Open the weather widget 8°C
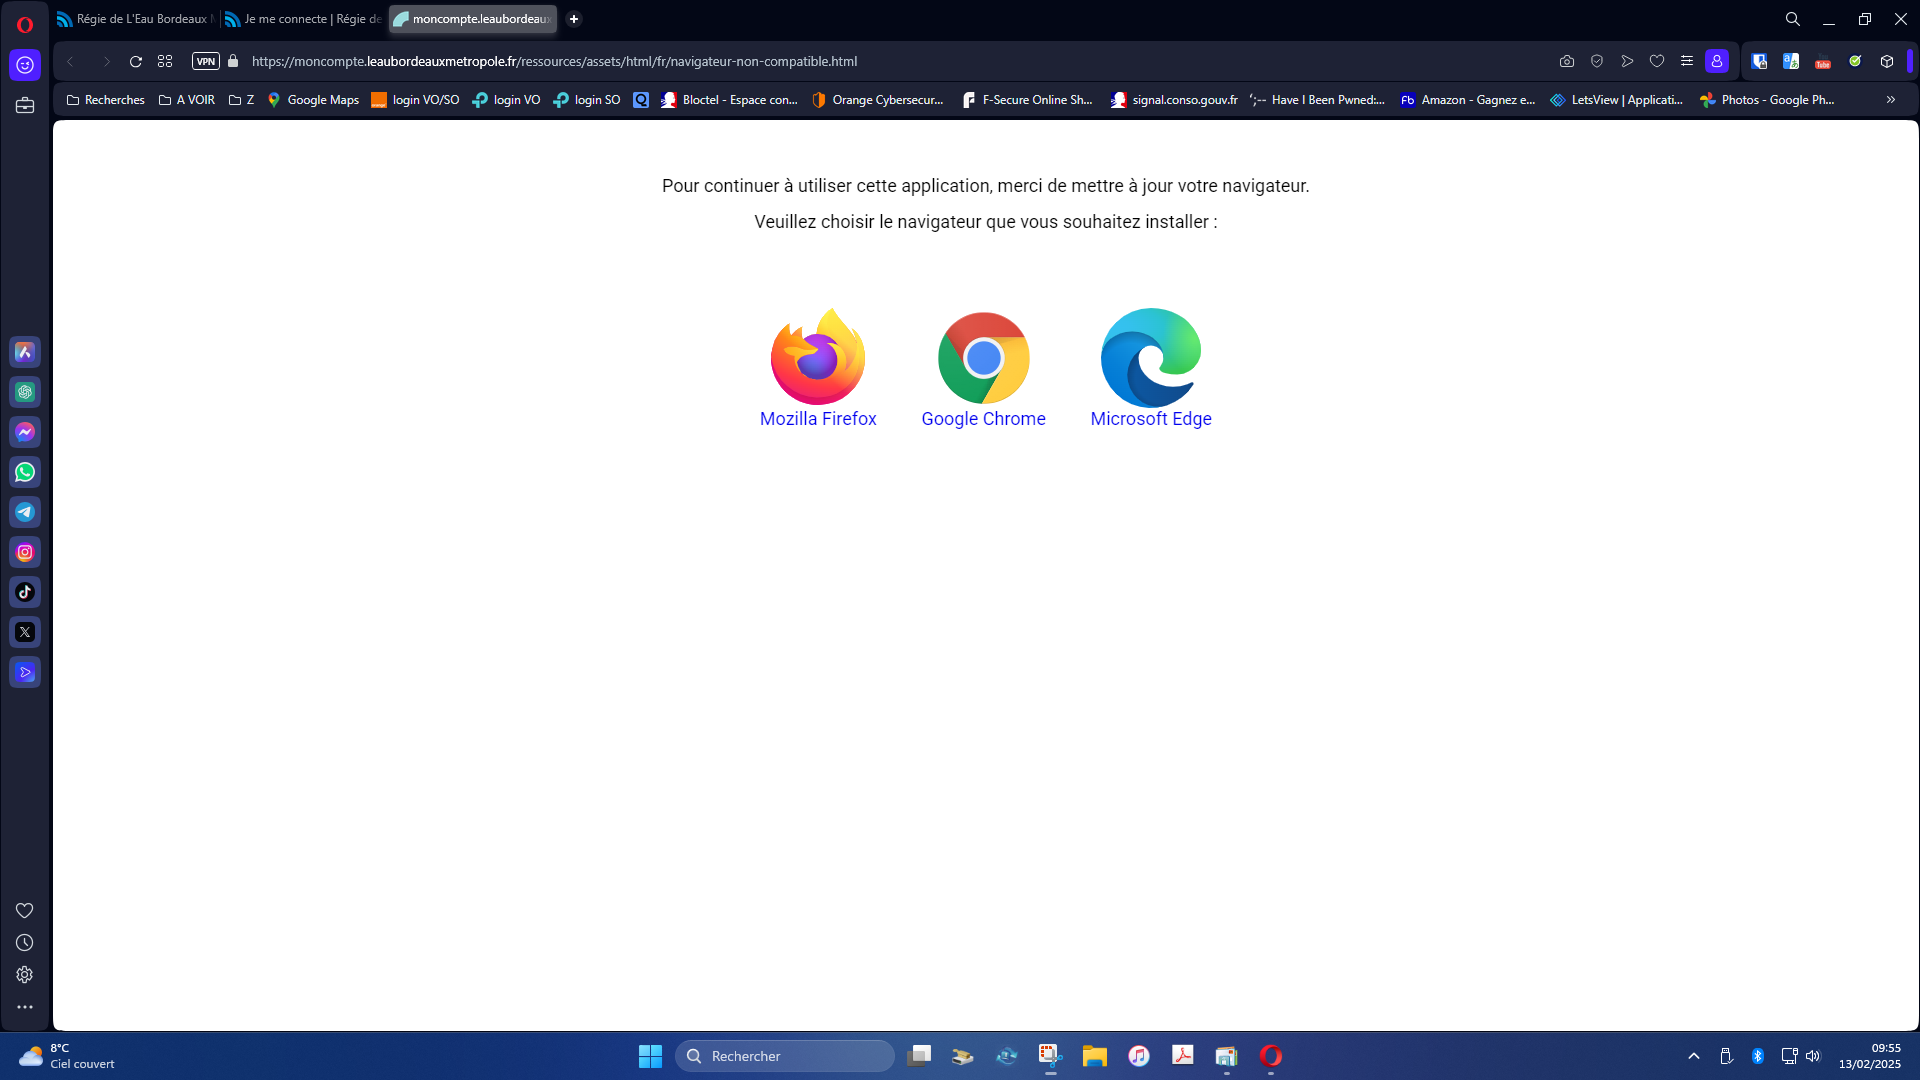Viewport: 1920px width, 1080px height. coord(67,1056)
